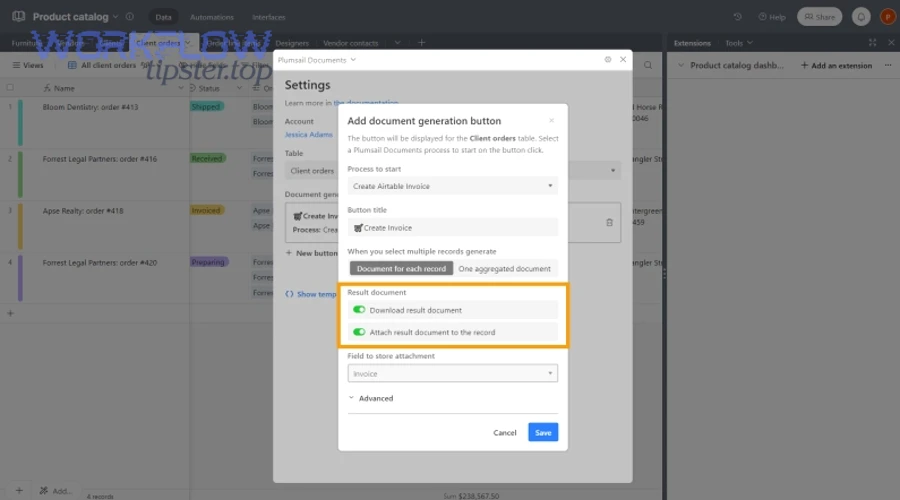Click the Preparing status tag
Image resolution: width=900 pixels, height=500 pixels.
(209, 262)
